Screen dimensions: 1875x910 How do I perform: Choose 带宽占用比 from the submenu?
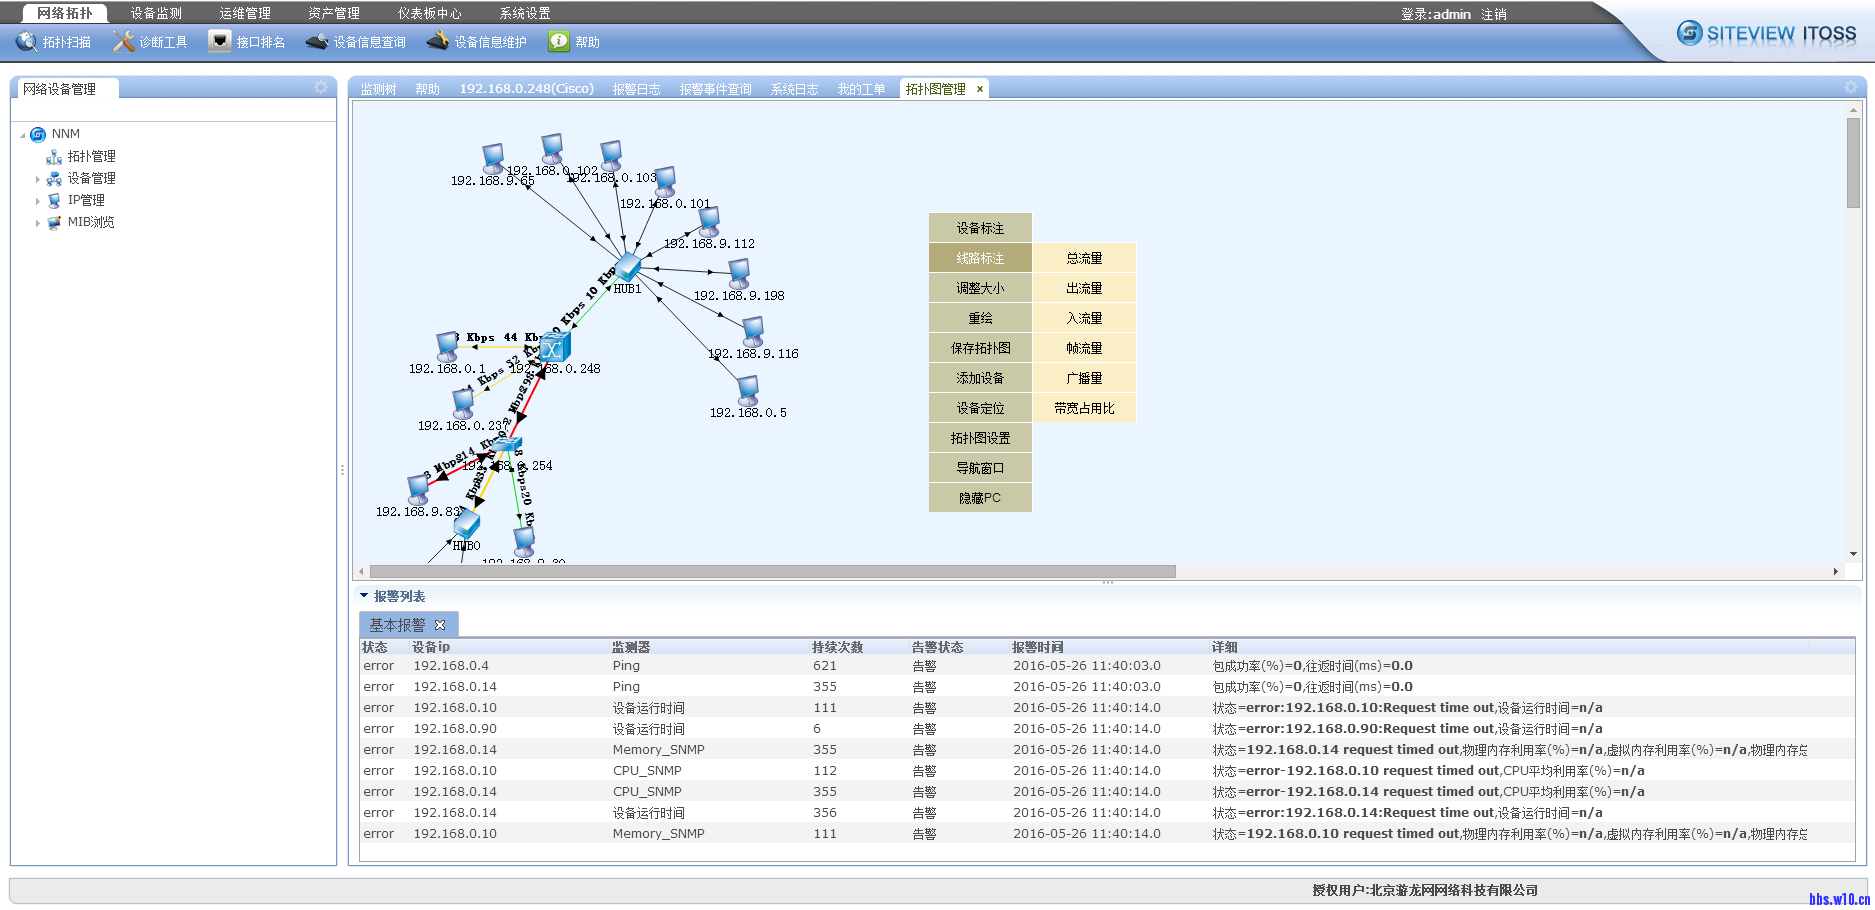(x=1084, y=408)
